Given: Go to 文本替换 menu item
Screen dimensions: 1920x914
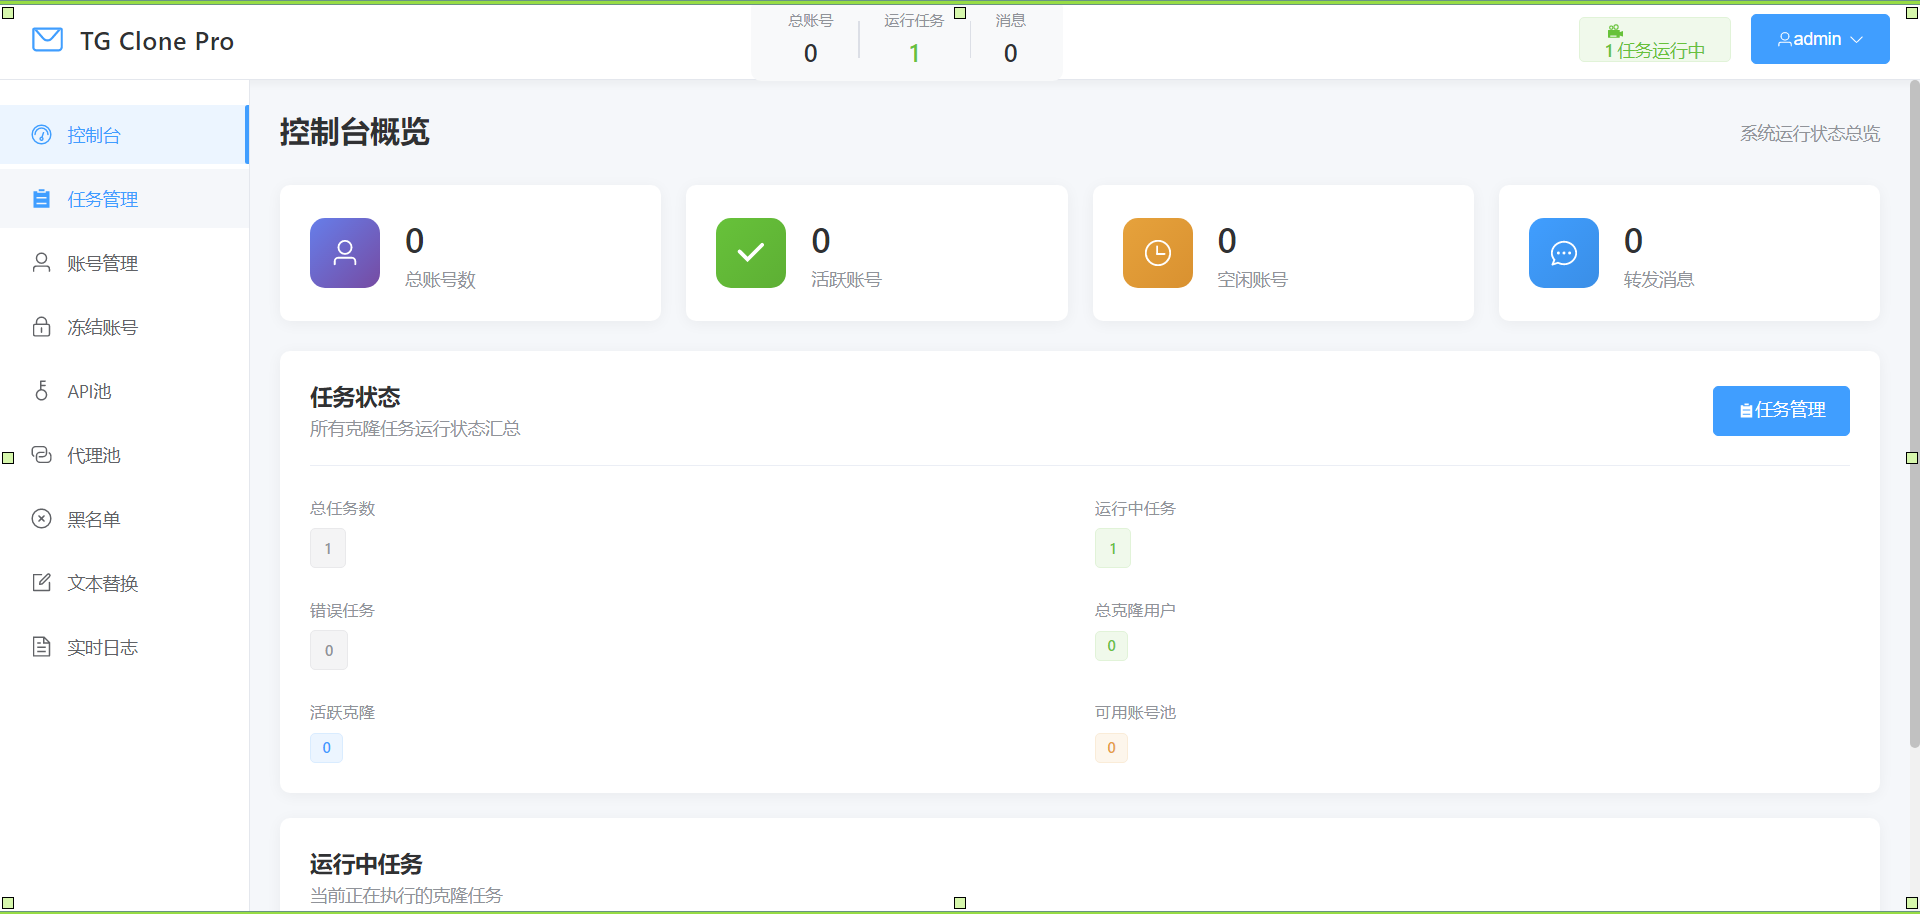Looking at the screenshot, I should click(x=124, y=583).
